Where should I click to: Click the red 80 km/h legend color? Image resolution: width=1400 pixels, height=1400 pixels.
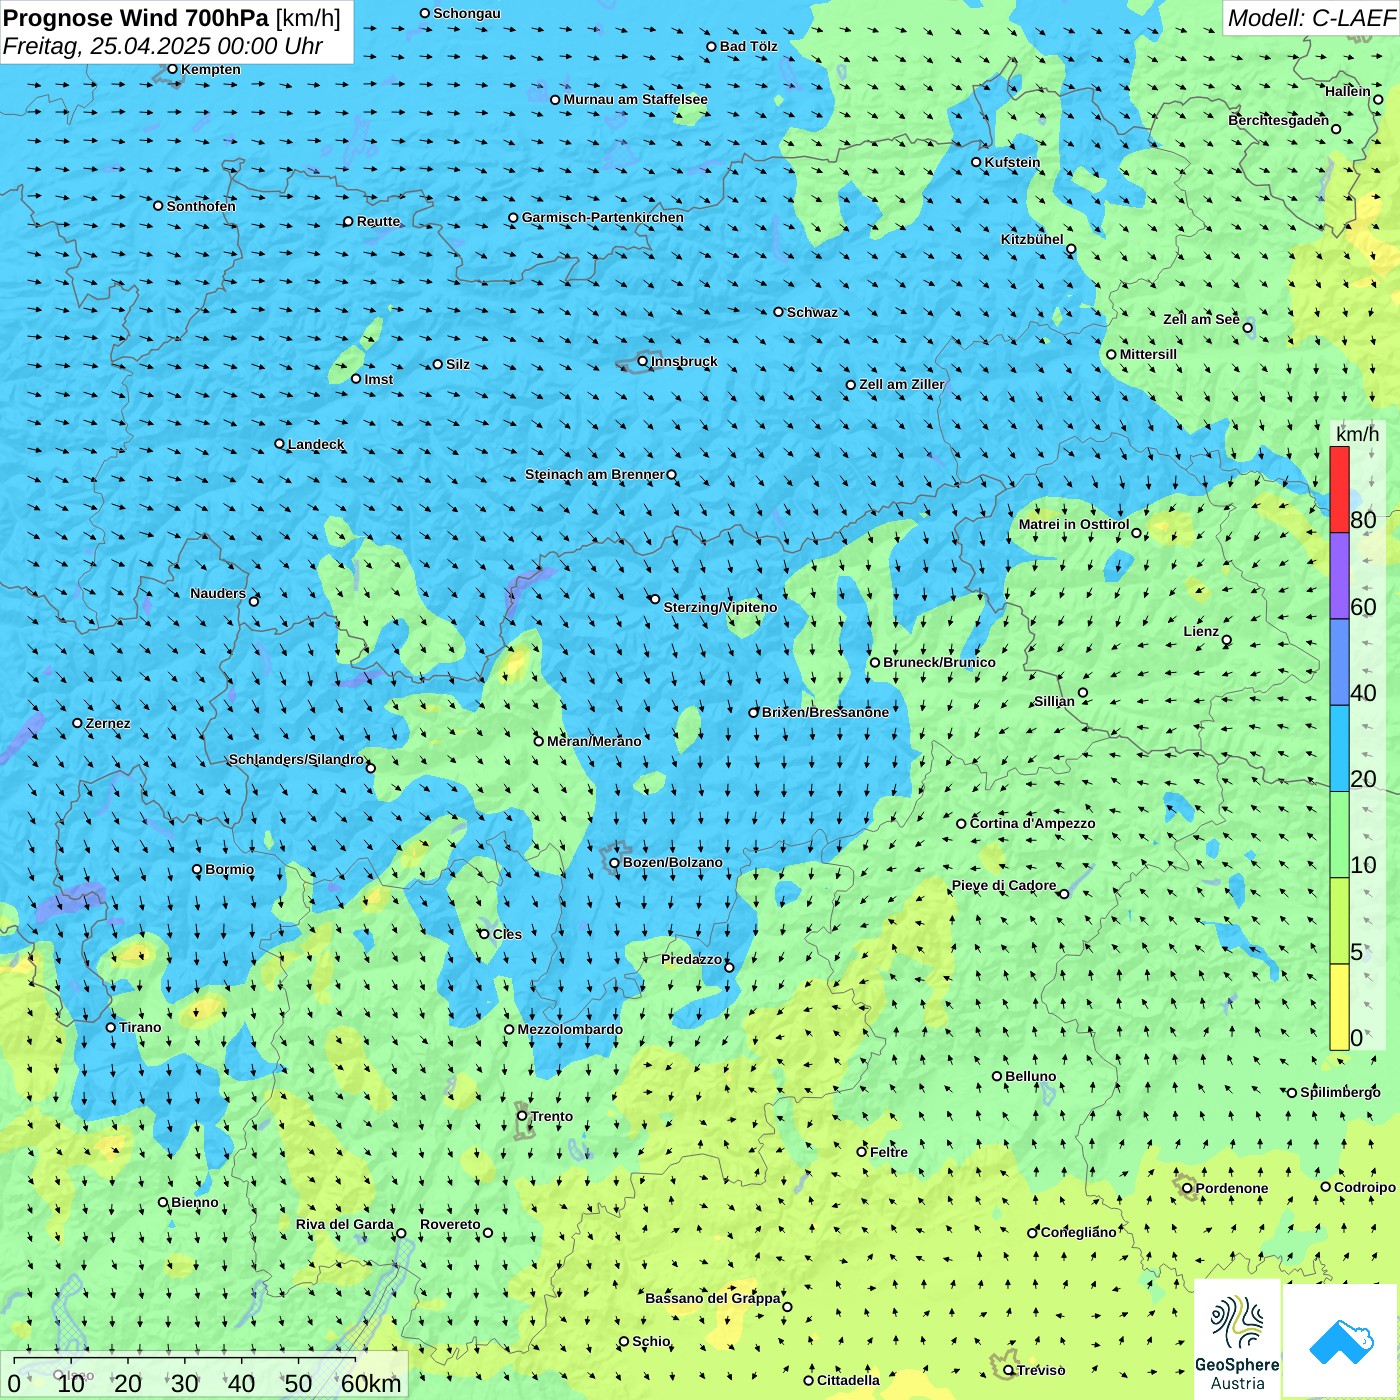(x=1339, y=489)
